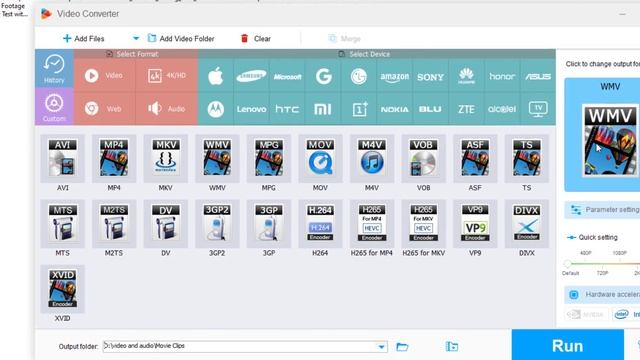Open ZTE device presets
The width and height of the screenshot is (640, 360).
click(466, 109)
